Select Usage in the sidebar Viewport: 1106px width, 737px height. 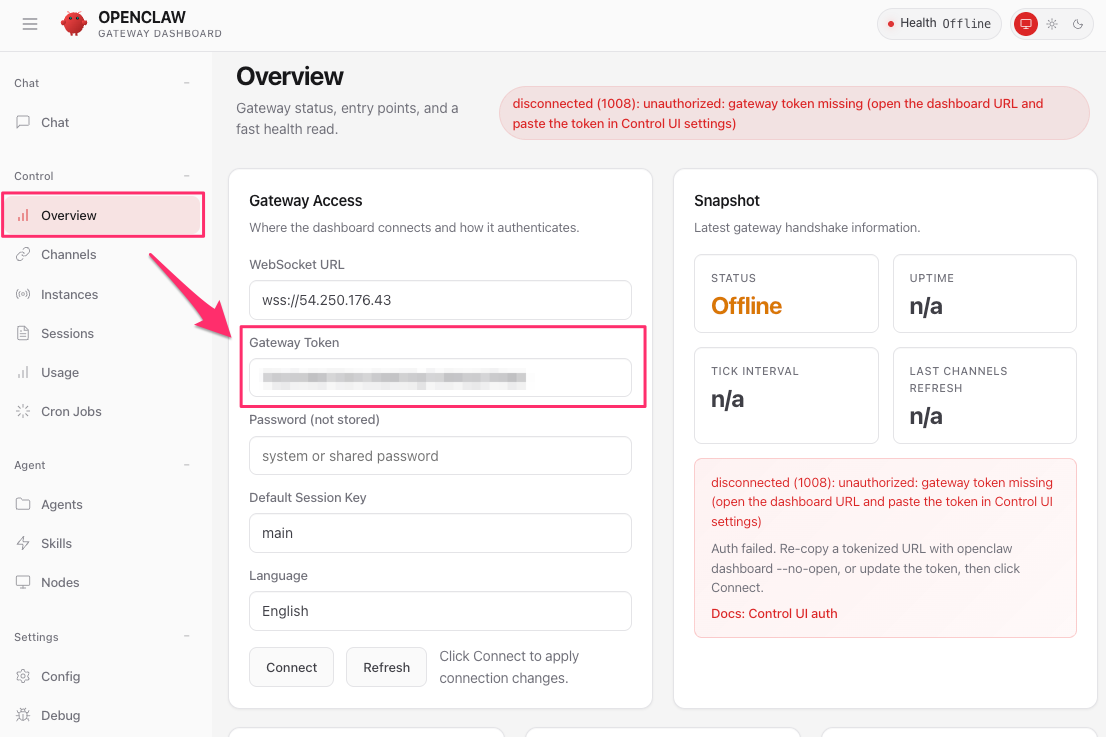(60, 372)
